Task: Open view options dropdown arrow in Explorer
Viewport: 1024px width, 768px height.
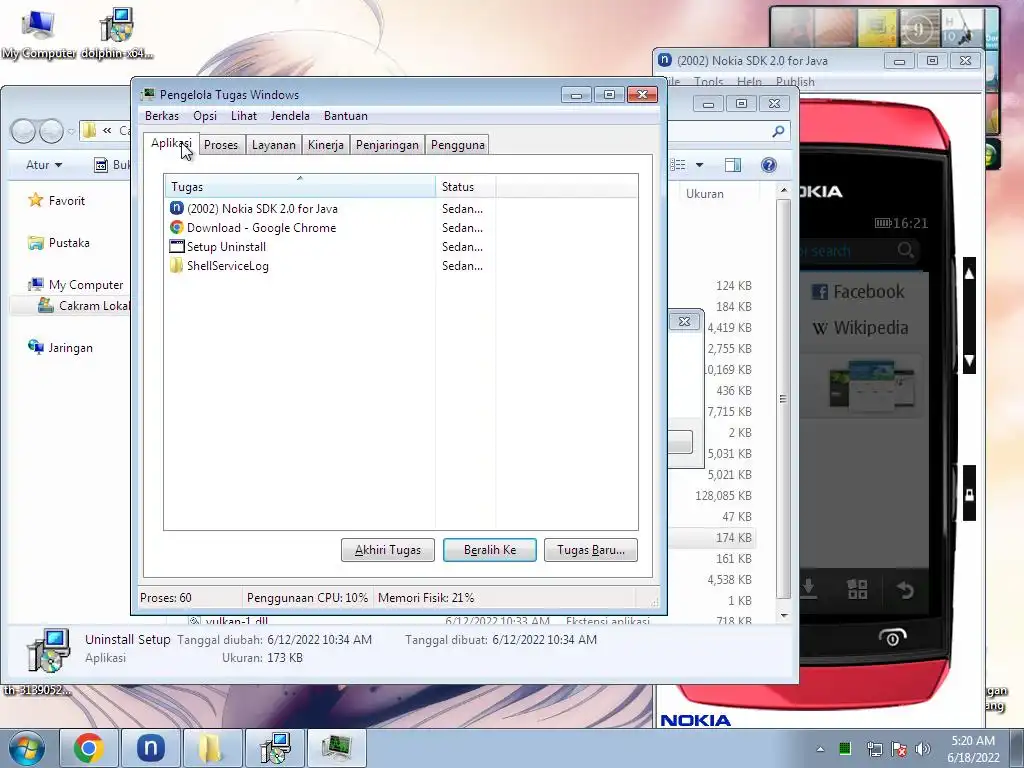Action: click(x=699, y=165)
